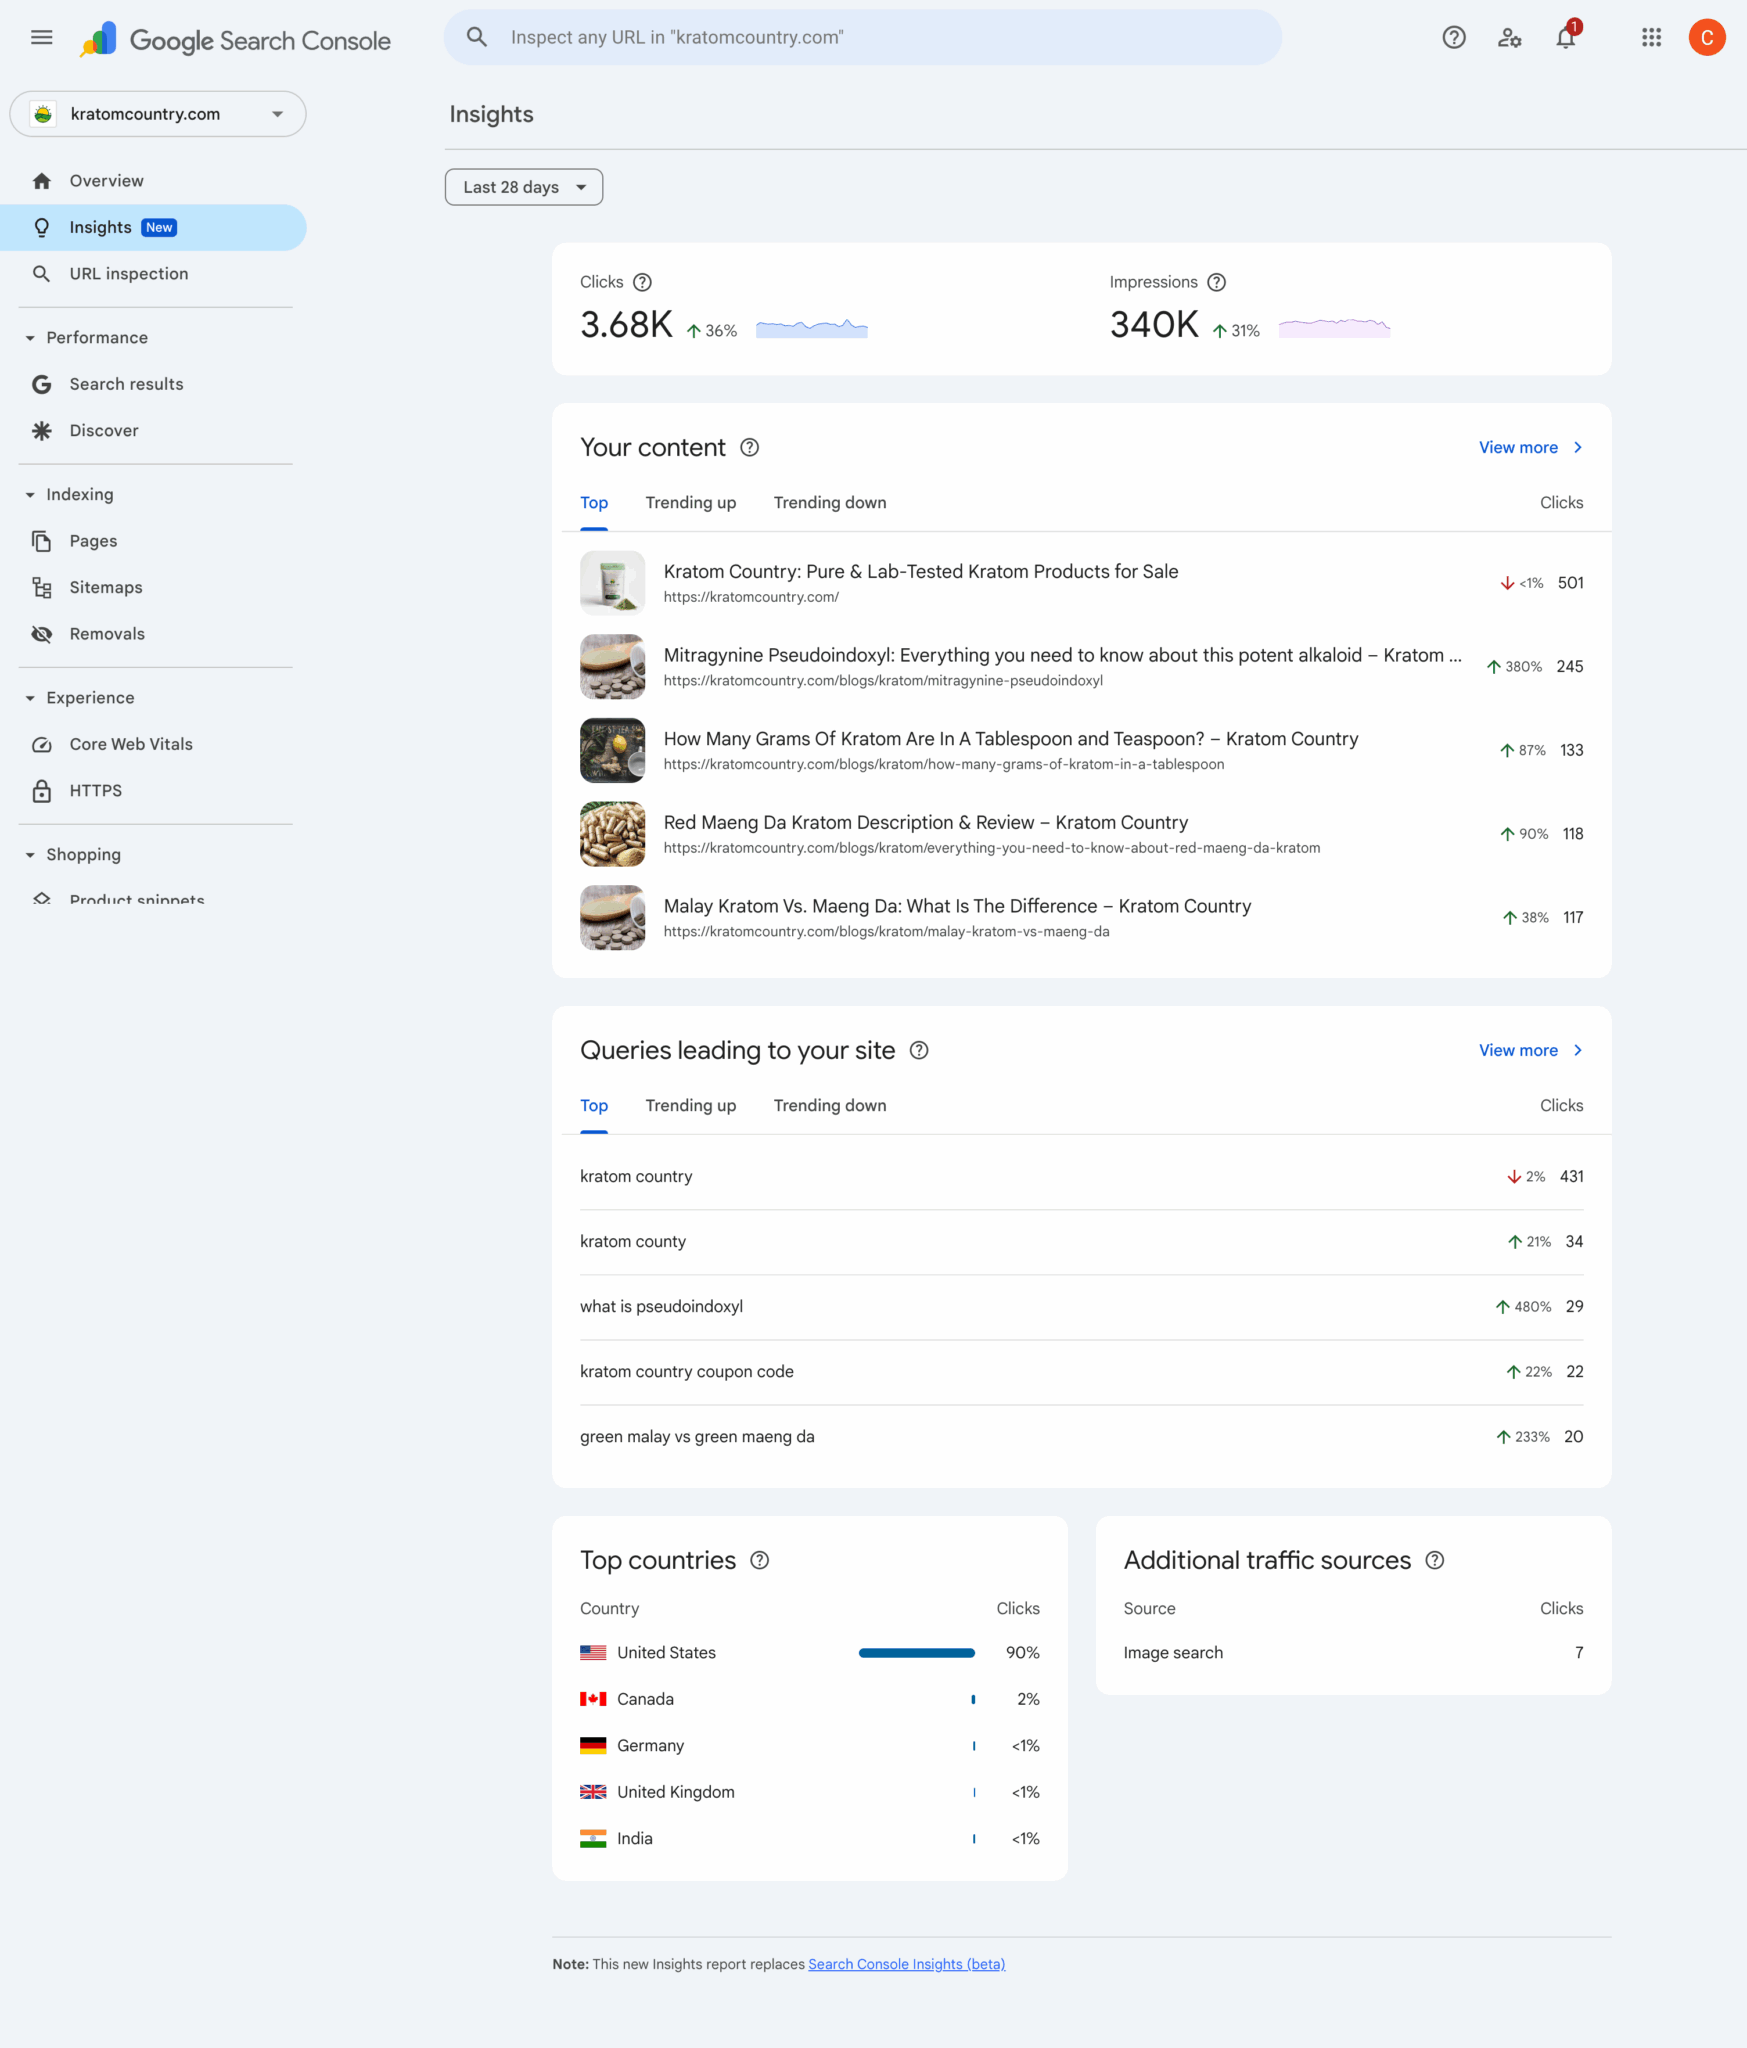Click help icon beside Queries leading to your site
The height and width of the screenshot is (2048, 1747).
[919, 1050]
